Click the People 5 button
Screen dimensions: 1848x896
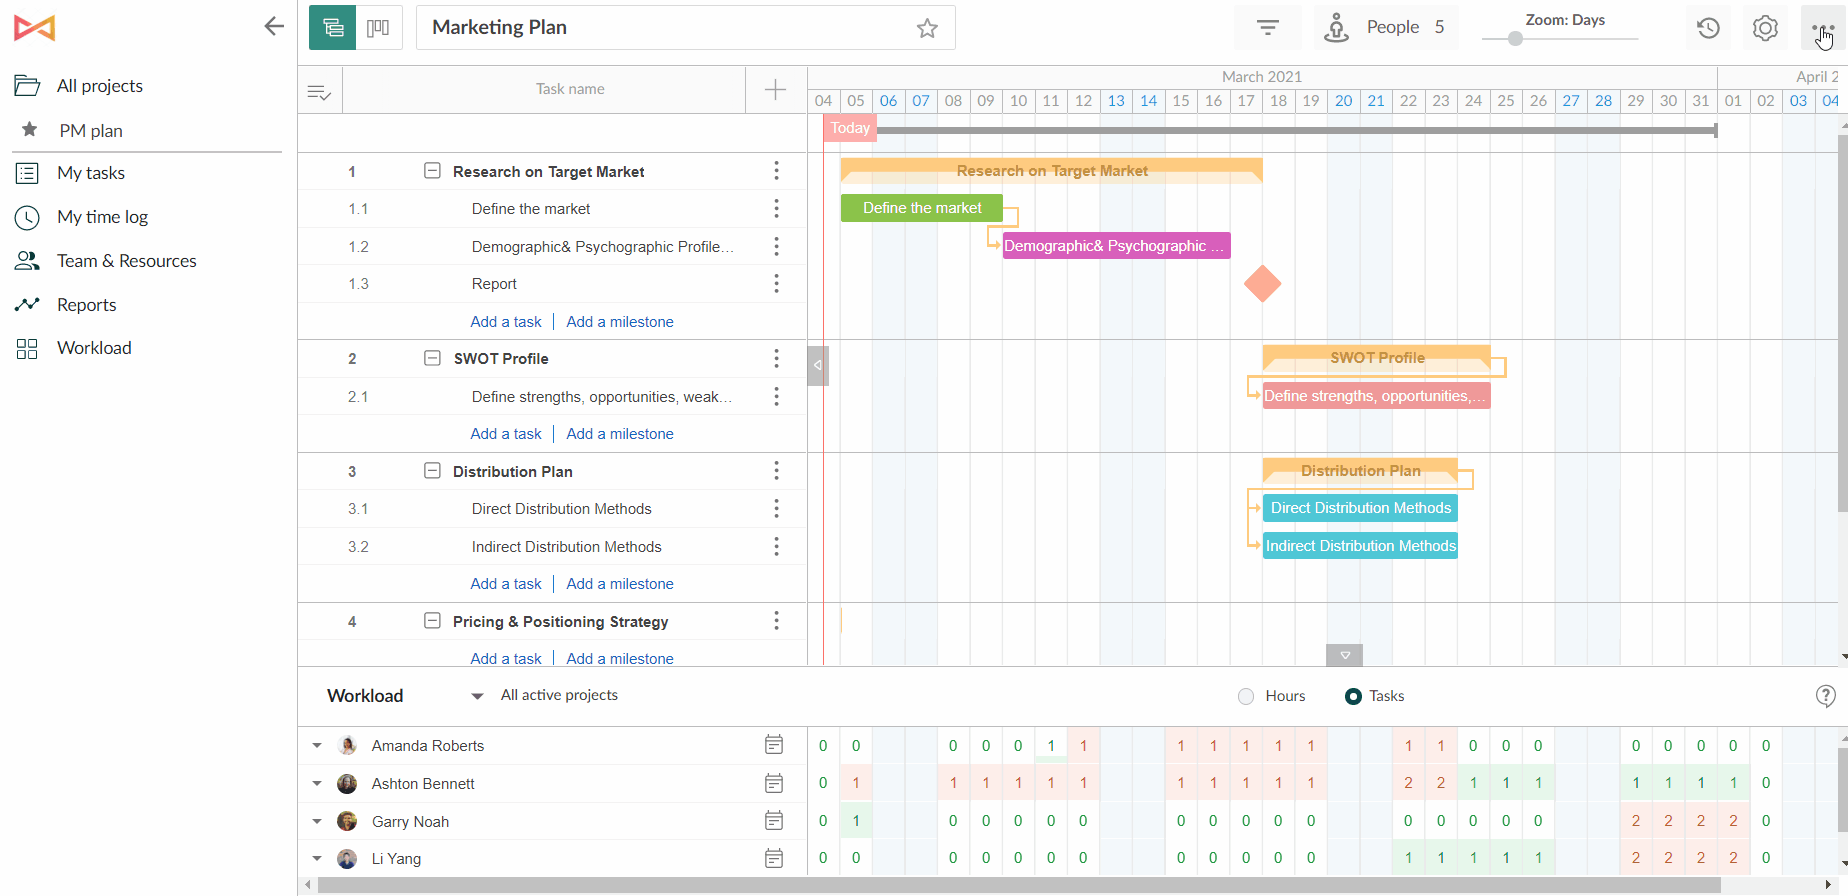point(1386,28)
